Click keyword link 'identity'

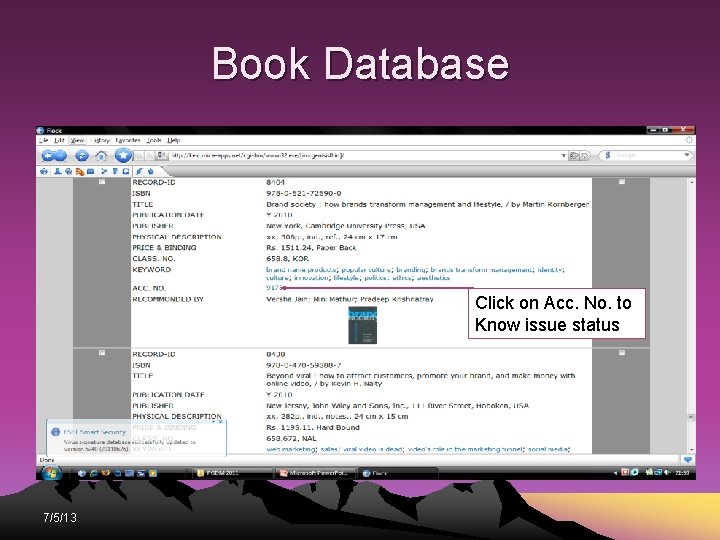(x=550, y=270)
